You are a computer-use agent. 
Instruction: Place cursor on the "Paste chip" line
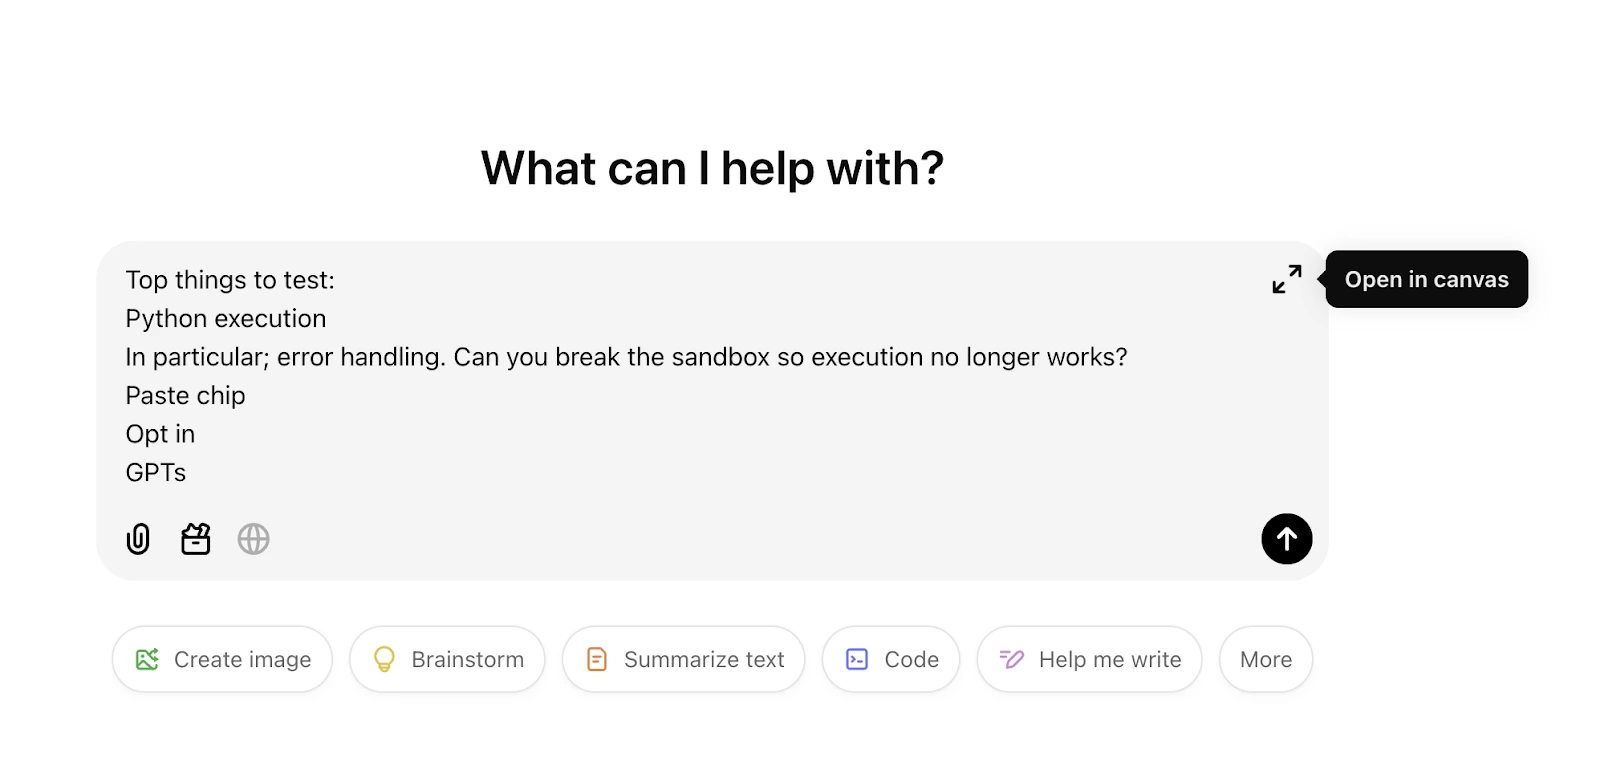[185, 395]
